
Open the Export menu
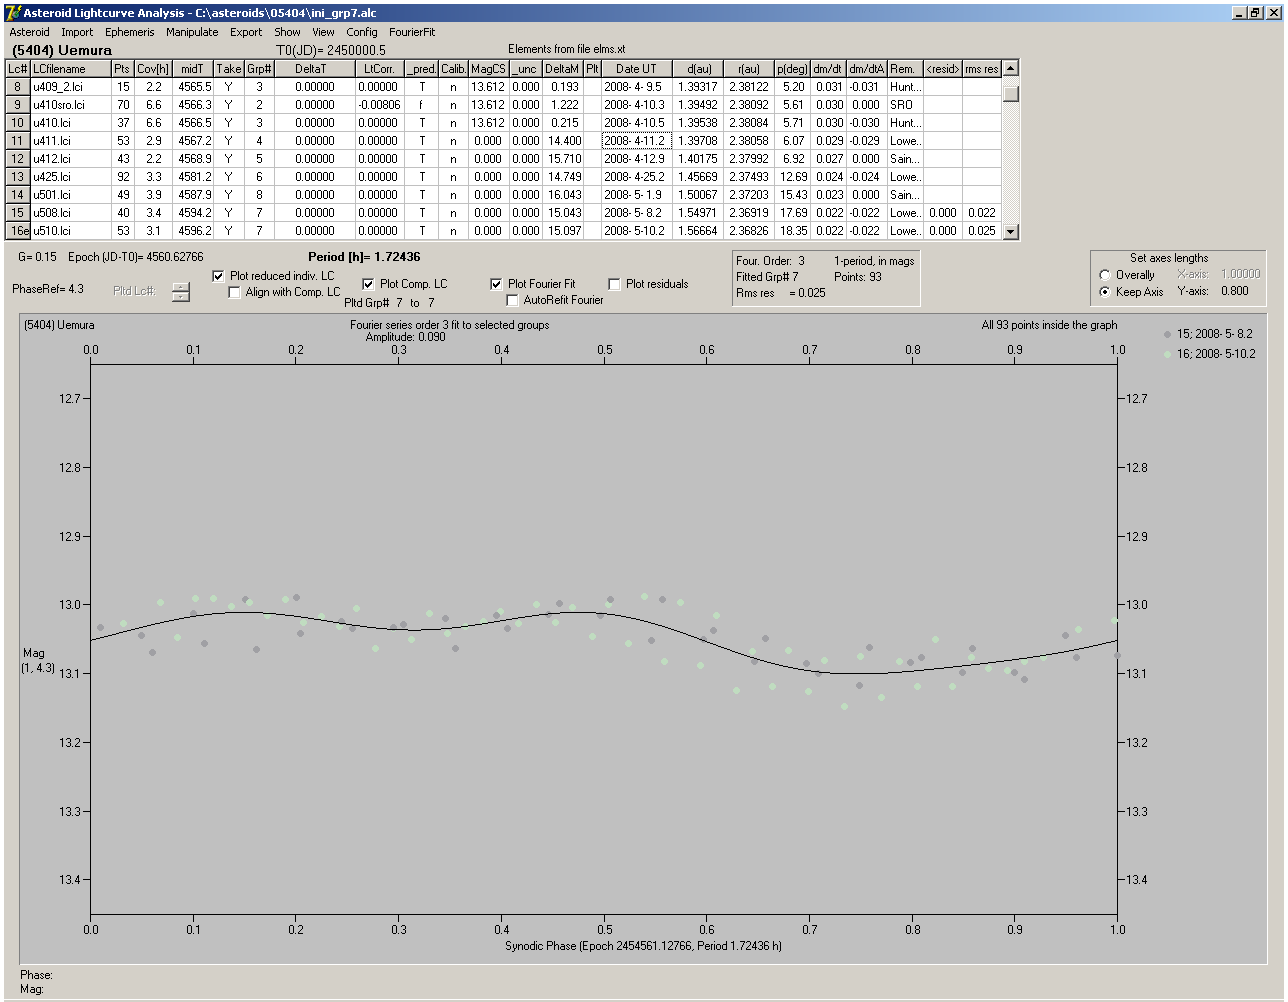[x=246, y=32]
